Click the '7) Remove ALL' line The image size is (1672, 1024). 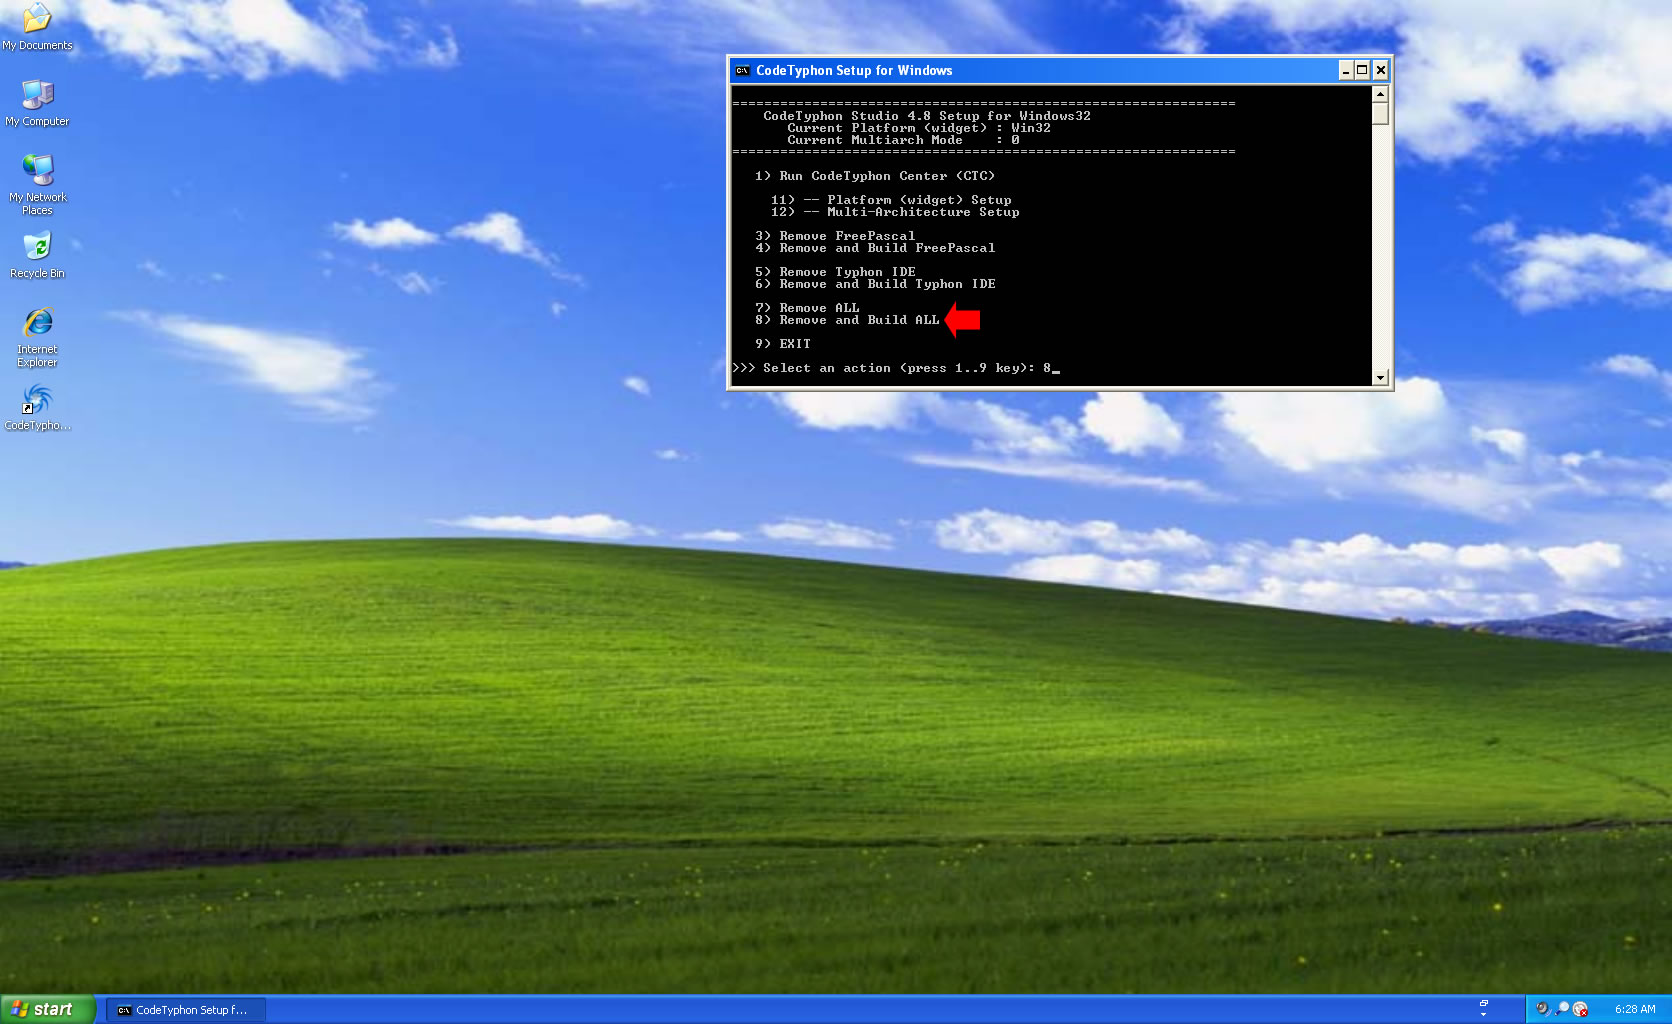(x=807, y=308)
